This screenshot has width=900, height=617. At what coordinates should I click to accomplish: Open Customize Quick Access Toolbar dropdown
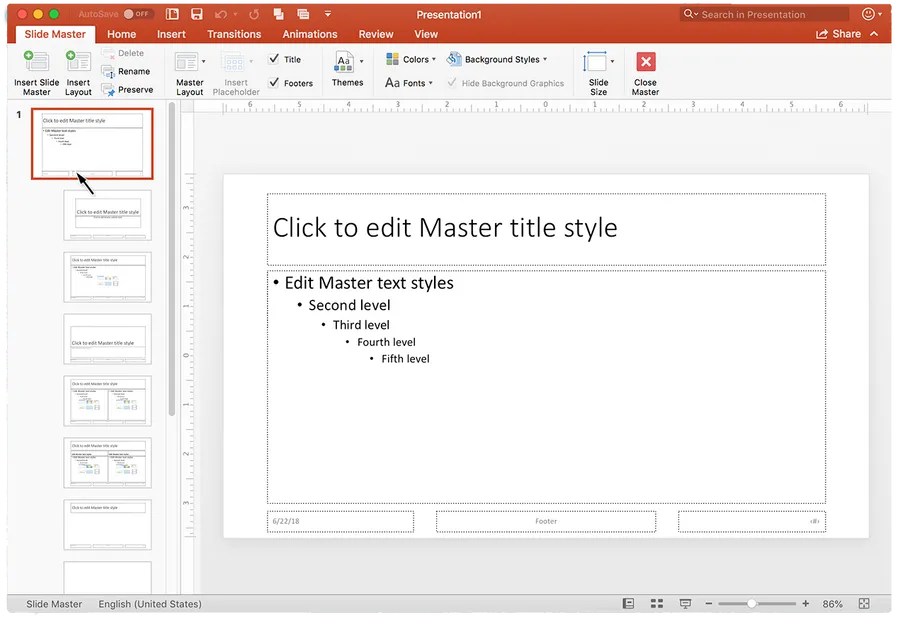[328, 14]
